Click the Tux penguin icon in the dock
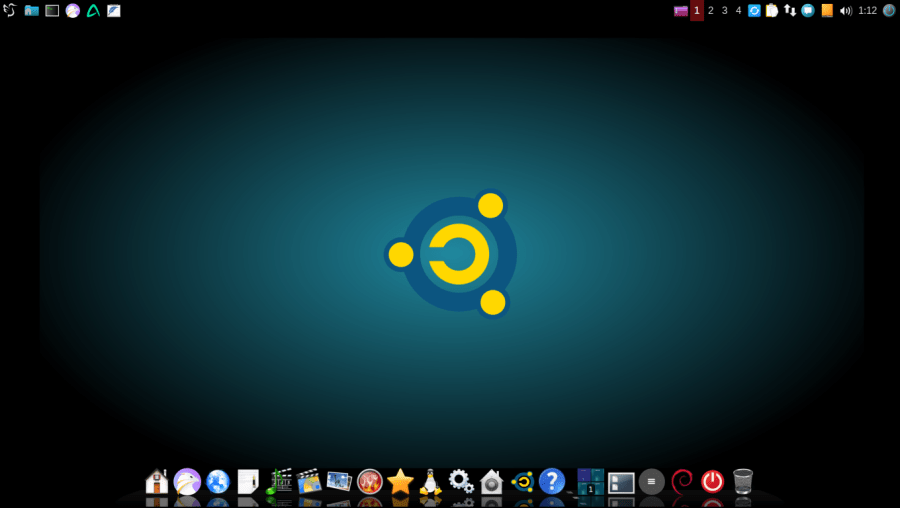This screenshot has height=508, width=900. 431,482
